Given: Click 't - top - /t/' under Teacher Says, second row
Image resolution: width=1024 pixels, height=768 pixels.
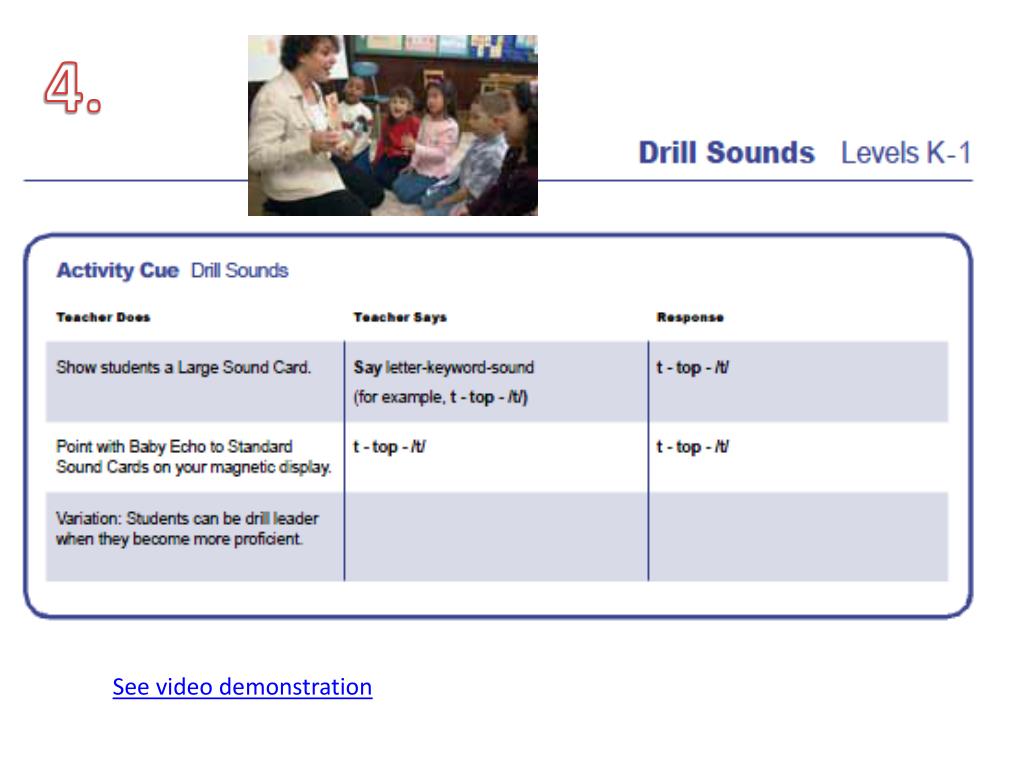Looking at the screenshot, I should 389,447.
